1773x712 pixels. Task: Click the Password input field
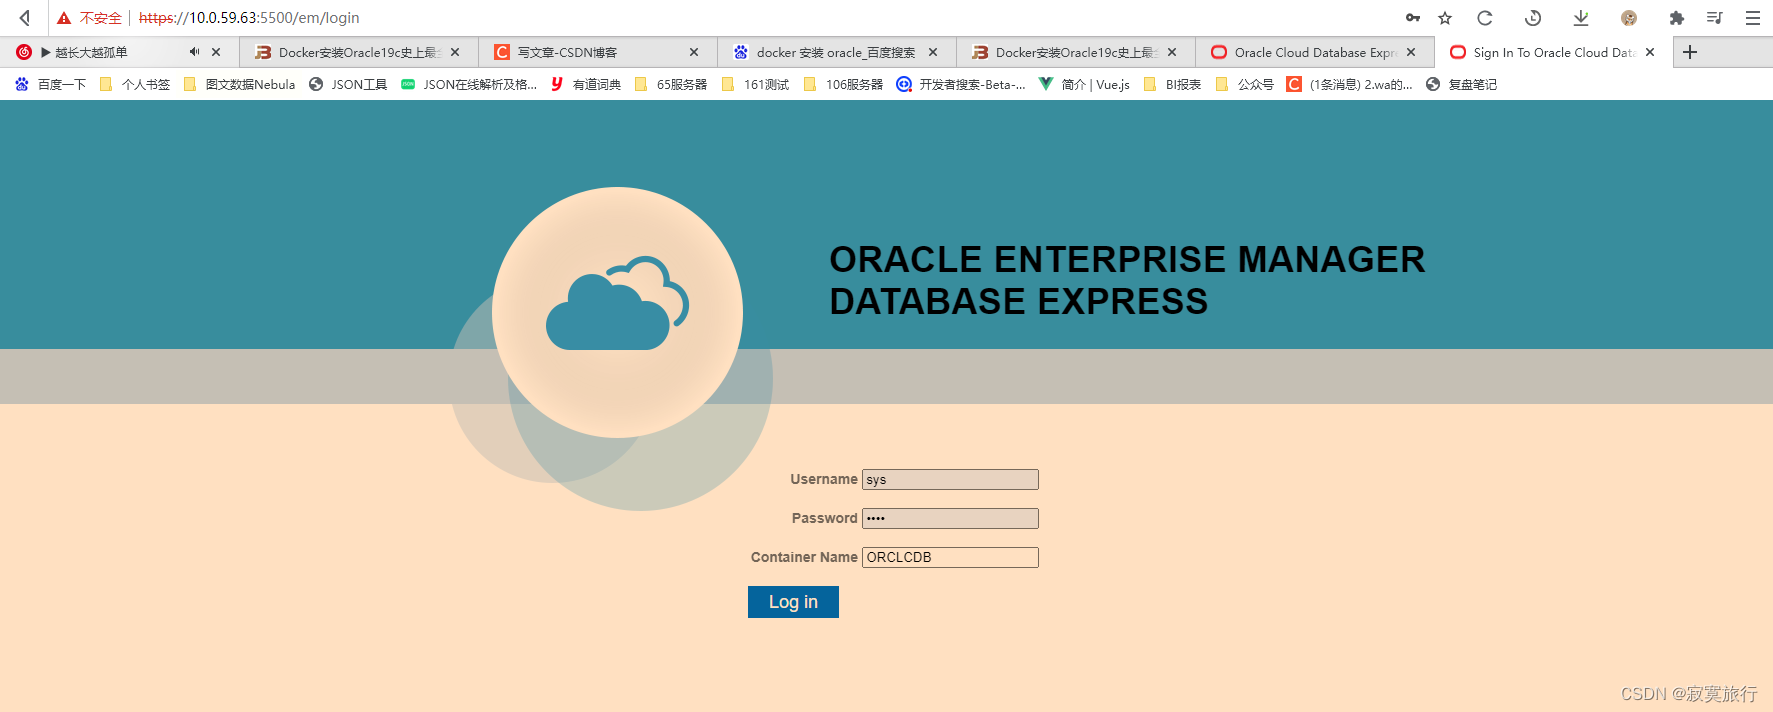(x=950, y=518)
